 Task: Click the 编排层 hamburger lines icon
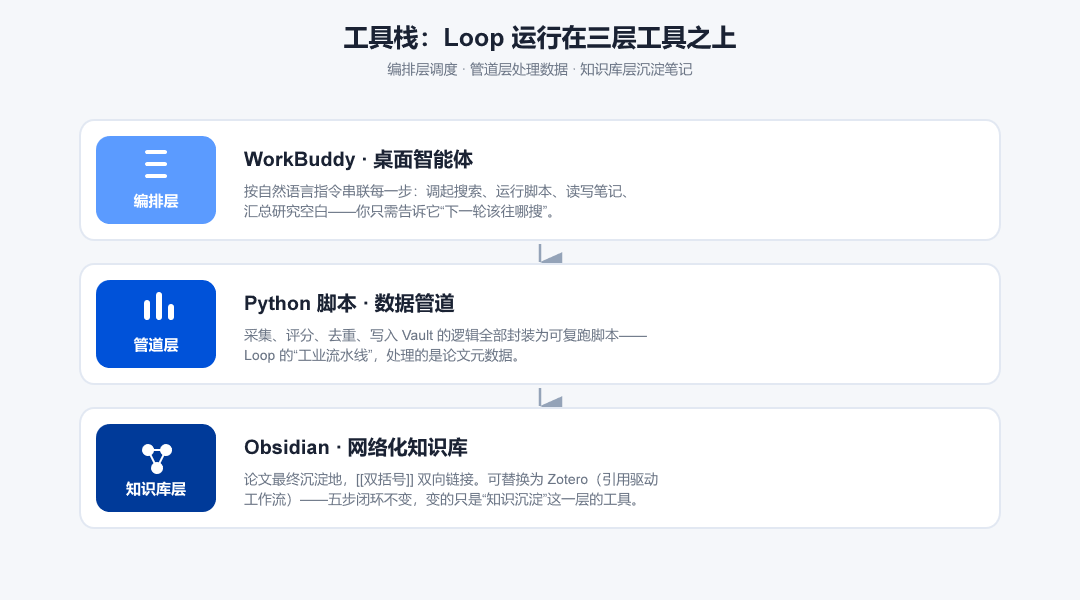pos(156,164)
